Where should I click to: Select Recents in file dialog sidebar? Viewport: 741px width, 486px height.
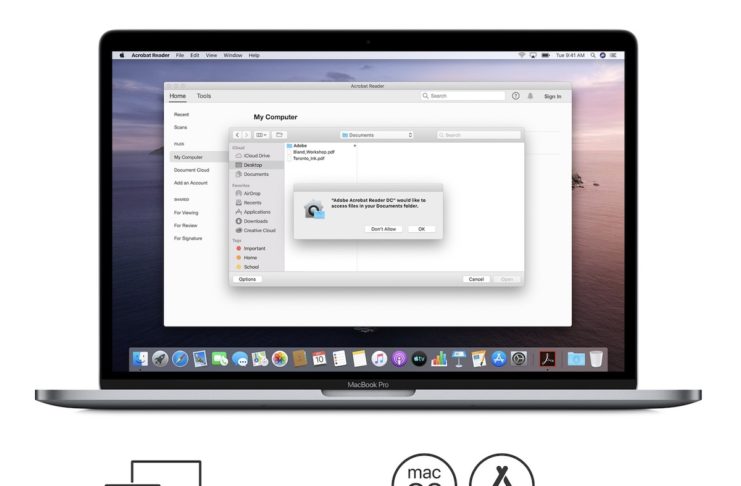tap(252, 202)
